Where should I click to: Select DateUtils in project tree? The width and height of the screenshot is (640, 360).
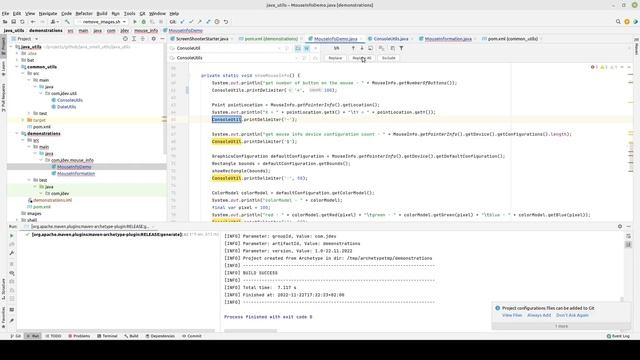click(x=67, y=107)
